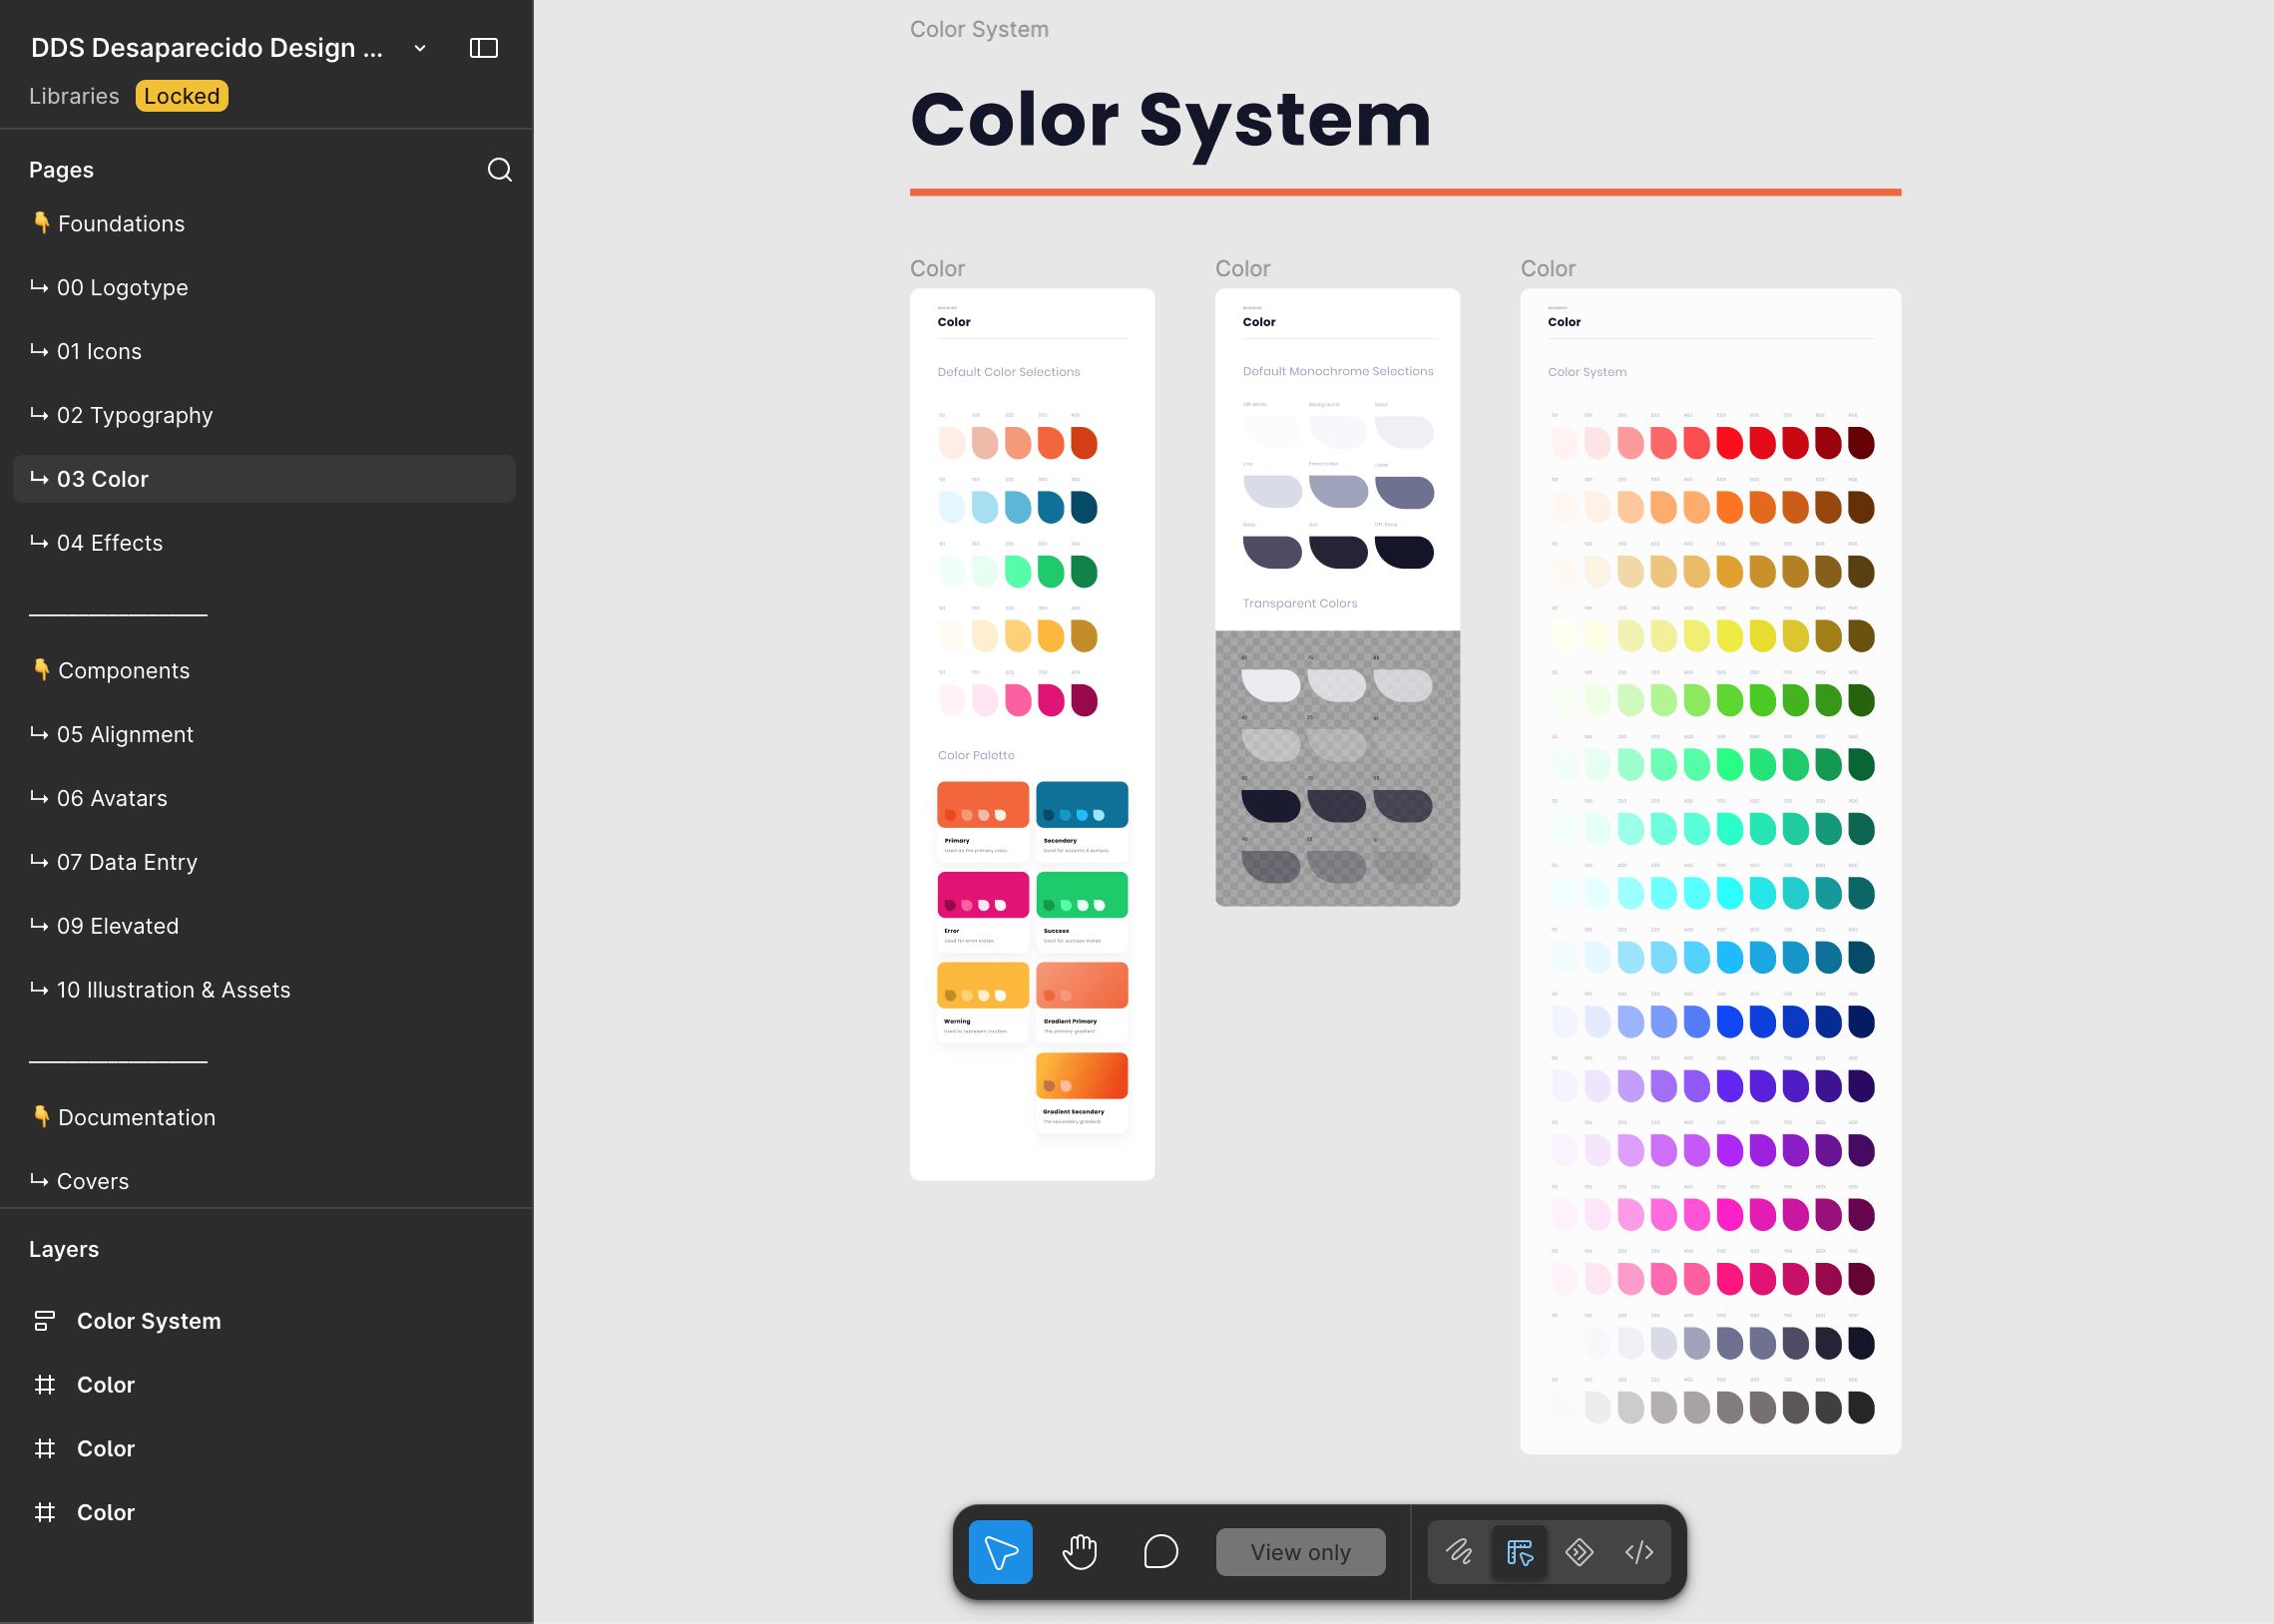Screen dimensions: 2274x1624
Task: Open the Covers page
Action: click(x=264, y=1181)
